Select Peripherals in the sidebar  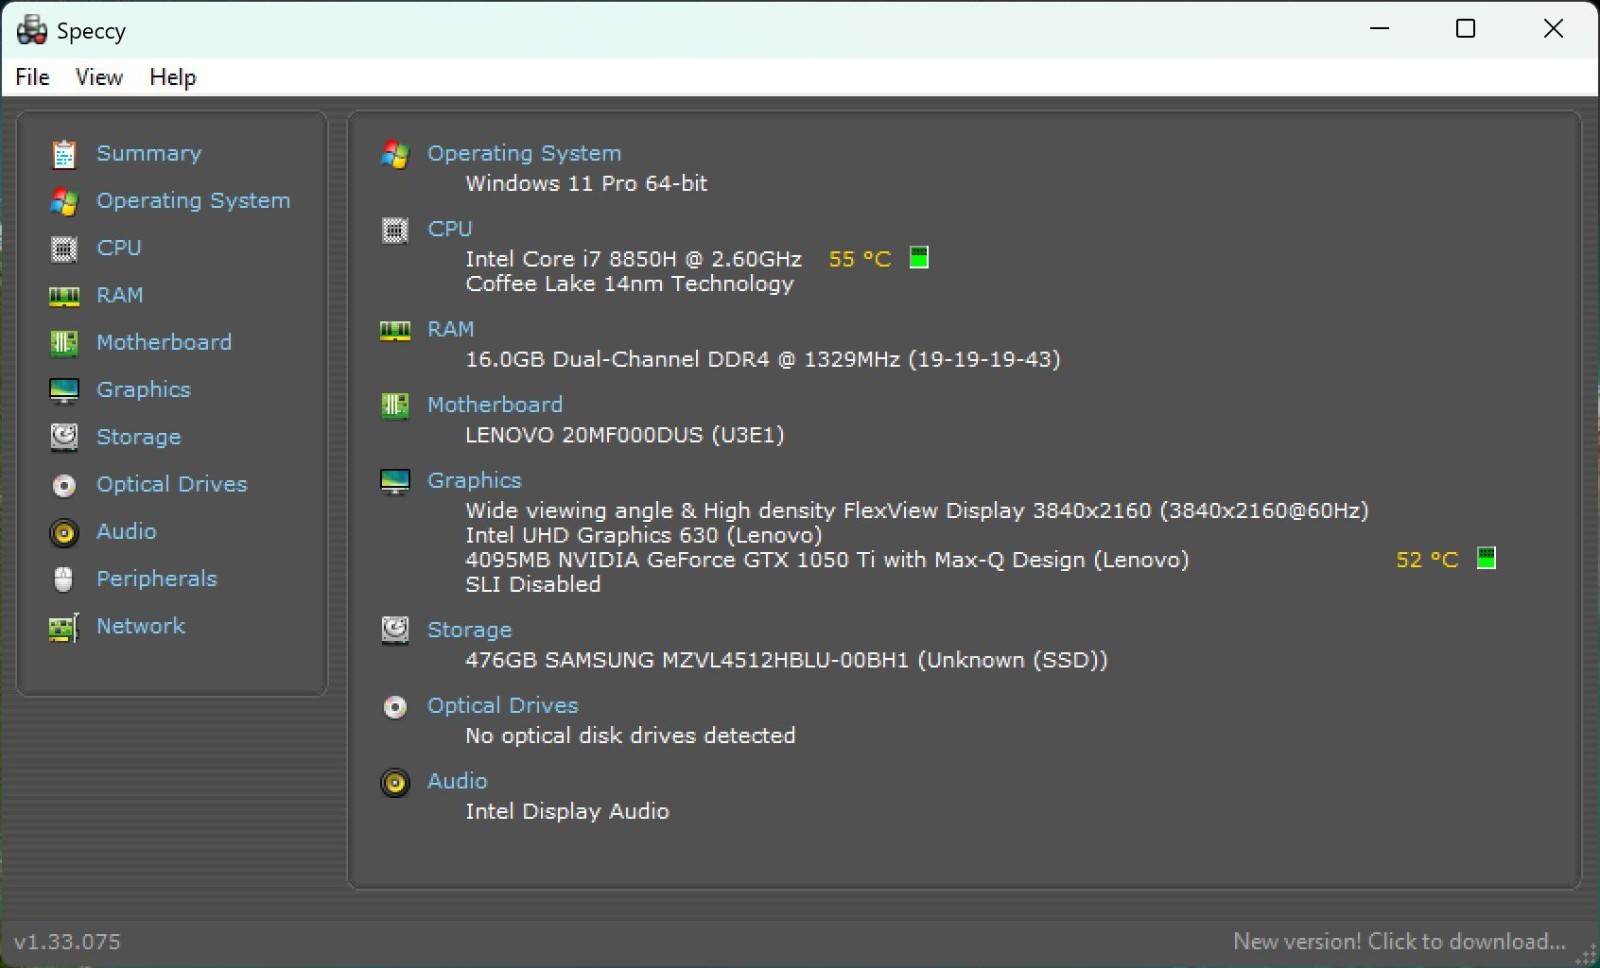click(x=156, y=578)
